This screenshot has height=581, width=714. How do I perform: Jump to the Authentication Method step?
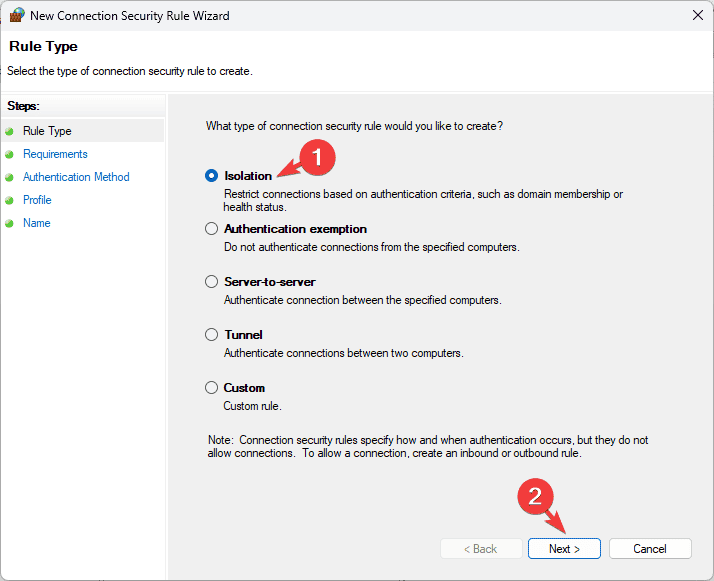(x=76, y=177)
